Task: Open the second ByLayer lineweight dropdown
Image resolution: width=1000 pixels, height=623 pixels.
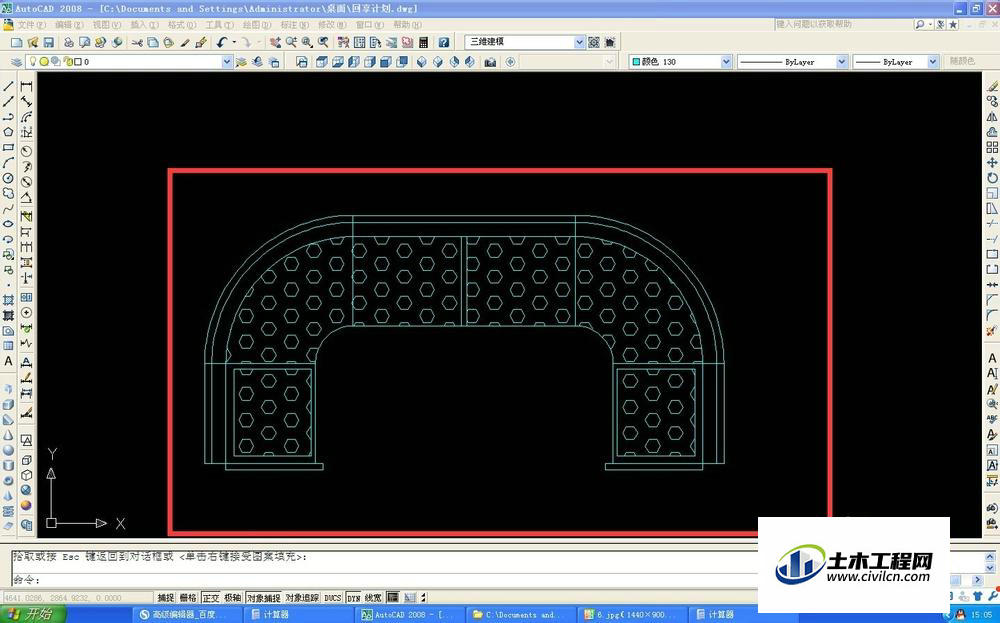Action: pos(933,62)
